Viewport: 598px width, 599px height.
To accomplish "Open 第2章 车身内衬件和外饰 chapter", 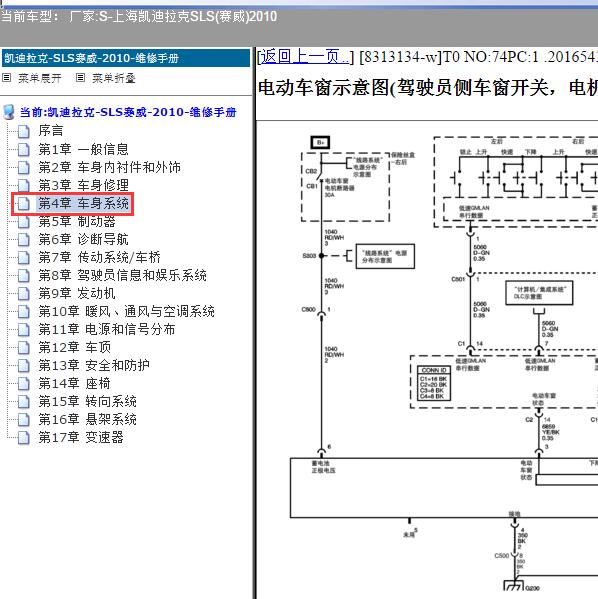I will tap(109, 167).
